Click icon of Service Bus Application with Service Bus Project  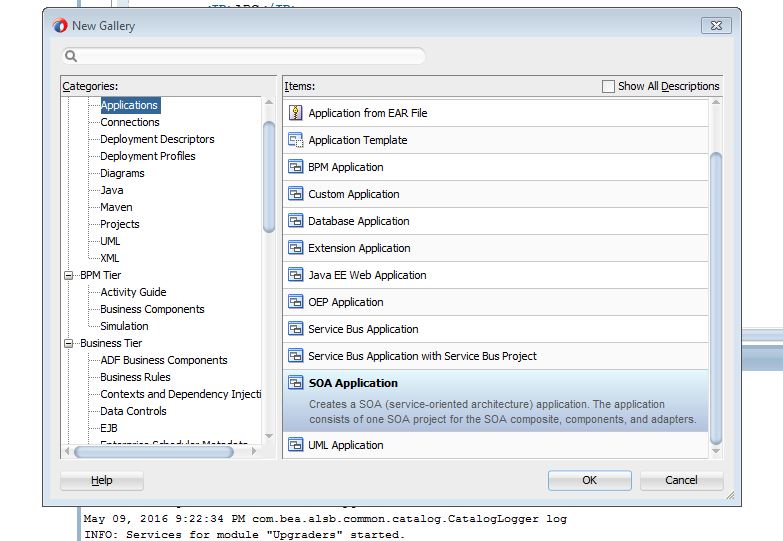tap(296, 356)
